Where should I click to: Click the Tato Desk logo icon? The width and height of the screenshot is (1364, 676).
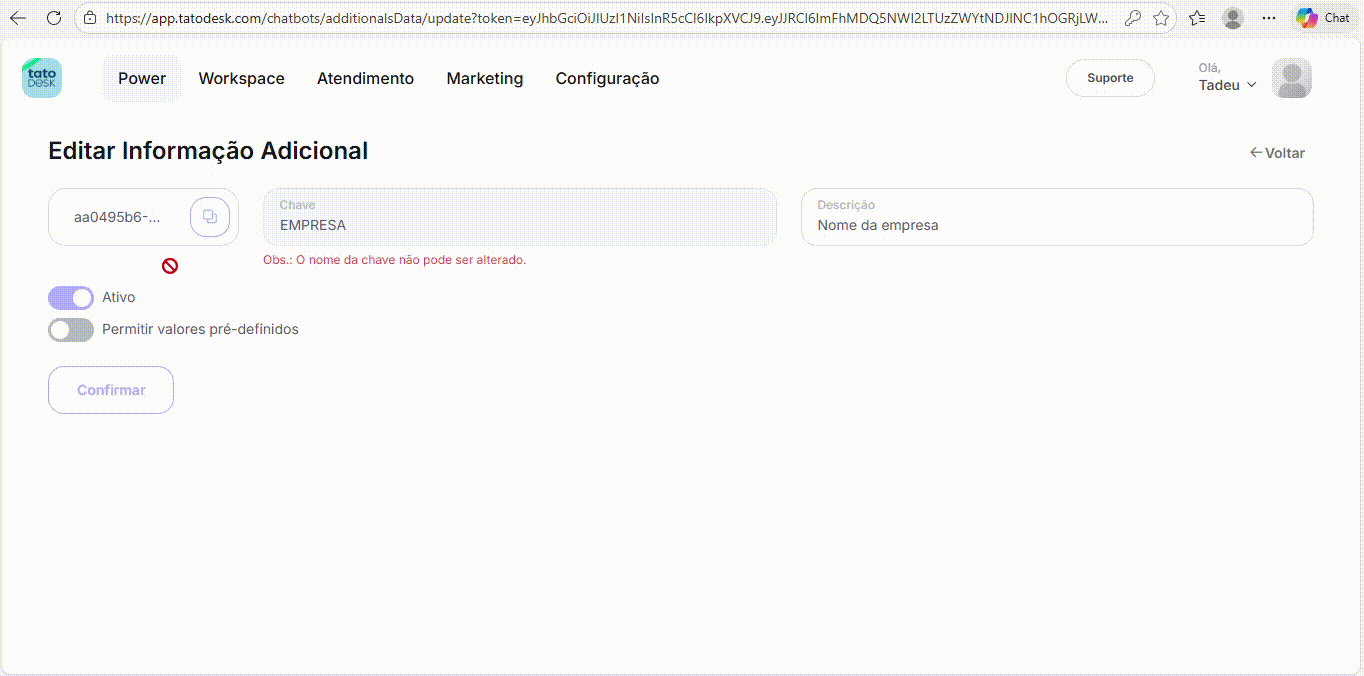(42, 78)
